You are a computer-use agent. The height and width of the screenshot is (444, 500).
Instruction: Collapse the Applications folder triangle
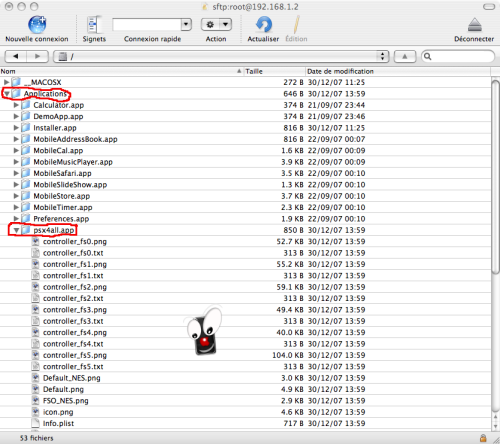pyautogui.click(x=6, y=94)
